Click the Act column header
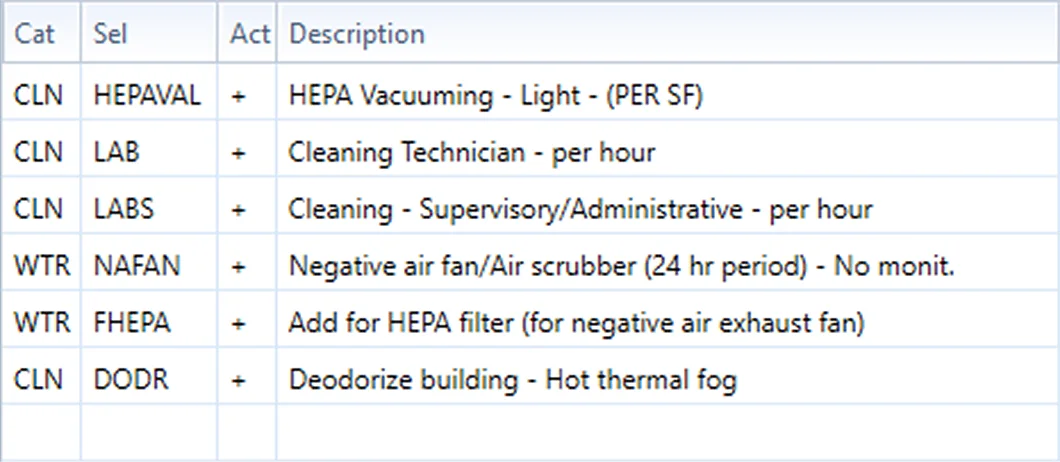The height and width of the screenshot is (462, 1060). tap(247, 33)
